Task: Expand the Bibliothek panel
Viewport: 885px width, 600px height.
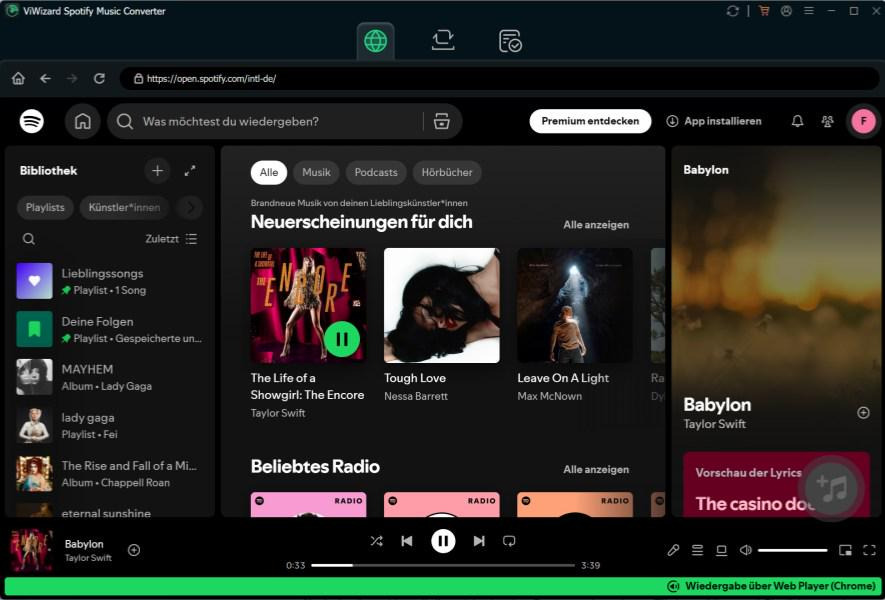Action: coord(190,170)
